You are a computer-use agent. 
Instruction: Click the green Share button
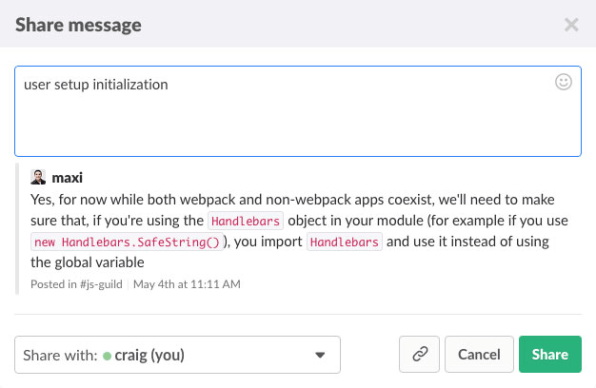pos(550,354)
